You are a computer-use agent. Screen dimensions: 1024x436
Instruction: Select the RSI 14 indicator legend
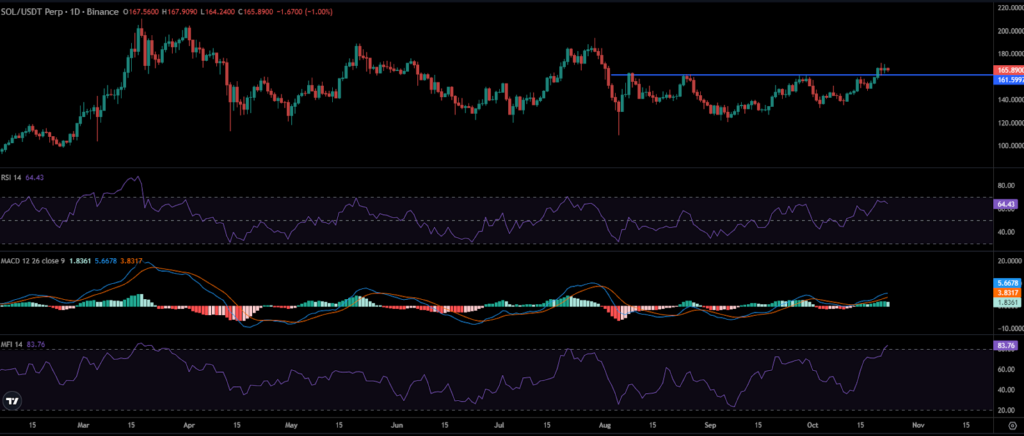(11, 177)
